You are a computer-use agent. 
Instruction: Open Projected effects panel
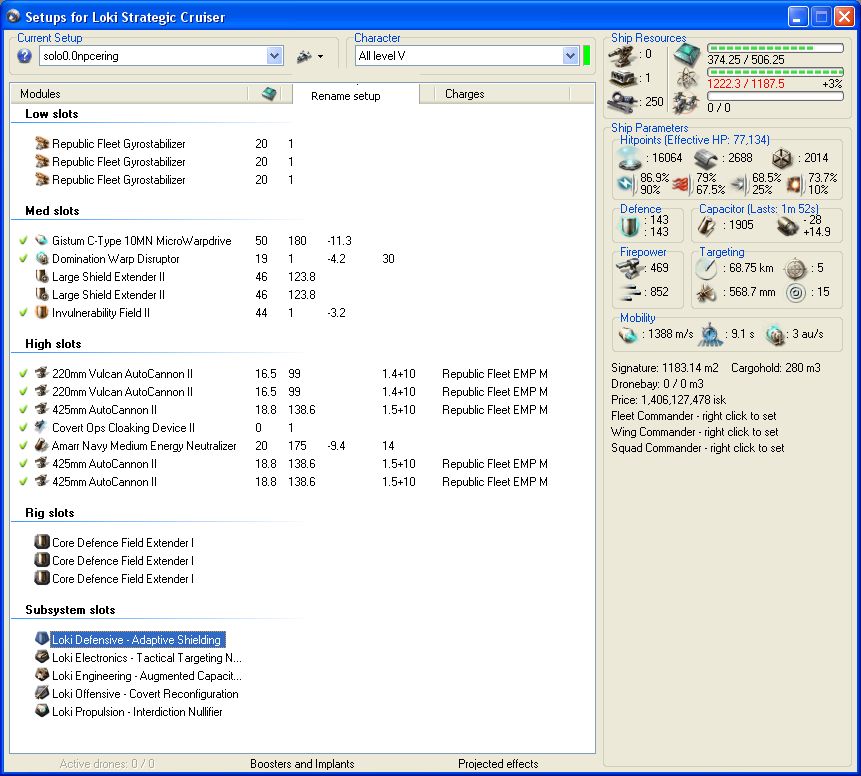[x=498, y=764]
